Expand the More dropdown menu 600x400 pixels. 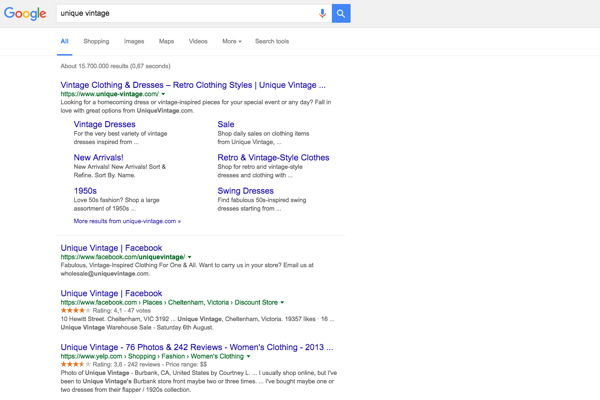(232, 41)
